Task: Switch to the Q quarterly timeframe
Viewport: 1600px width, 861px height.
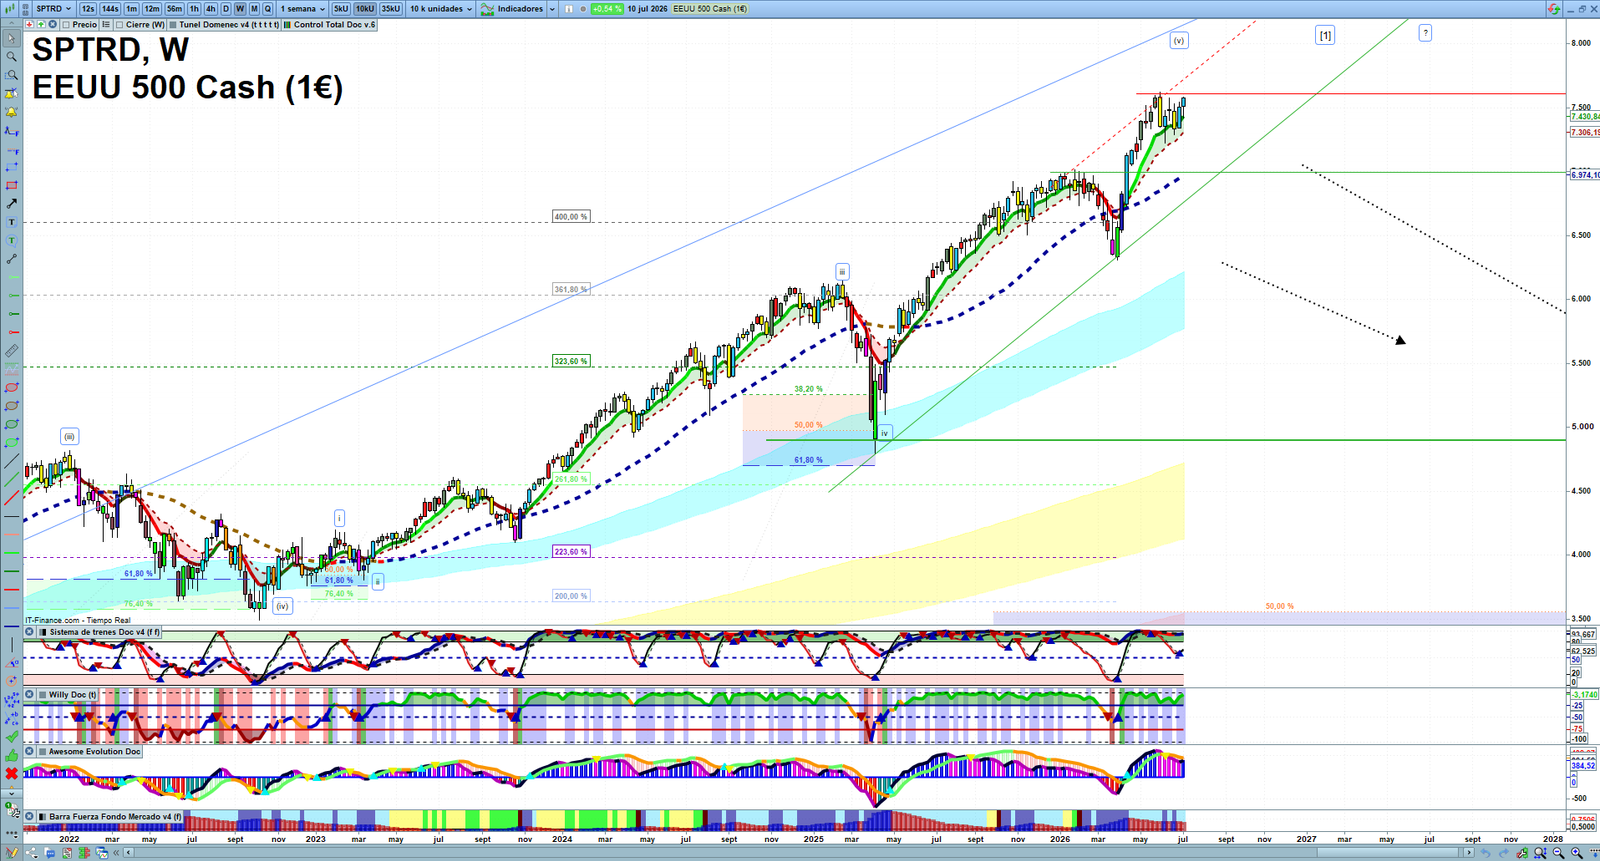Action: [268, 9]
